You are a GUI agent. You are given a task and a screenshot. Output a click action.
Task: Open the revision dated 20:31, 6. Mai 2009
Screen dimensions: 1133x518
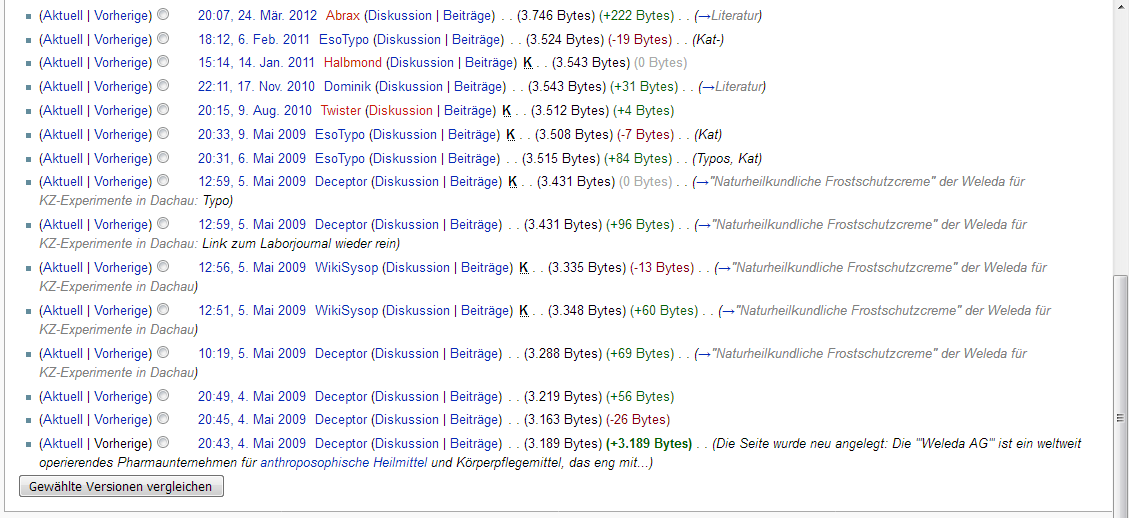point(252,159)
